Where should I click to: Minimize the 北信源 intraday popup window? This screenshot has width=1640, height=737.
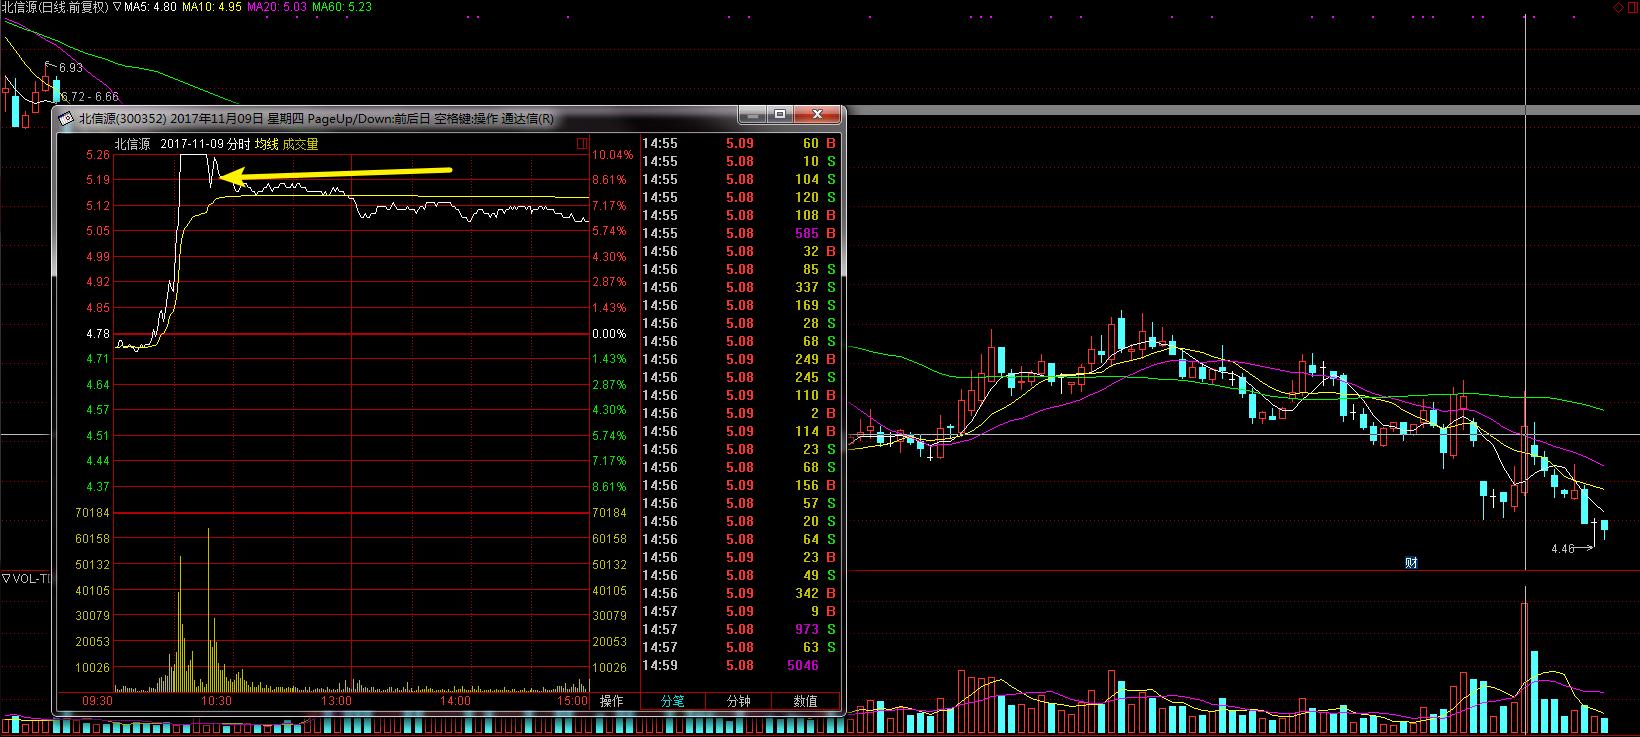coord(754,115)
